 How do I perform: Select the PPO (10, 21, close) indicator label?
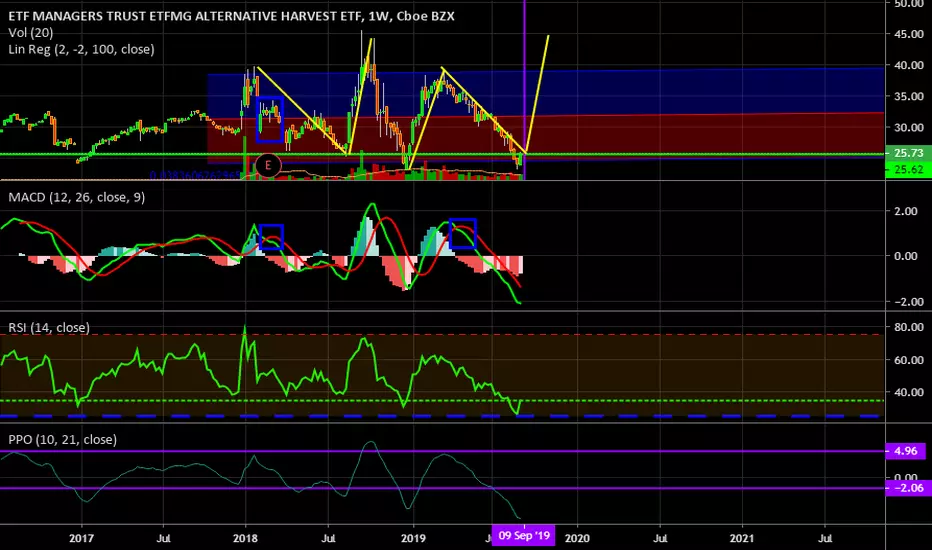[x=62, y=439]
